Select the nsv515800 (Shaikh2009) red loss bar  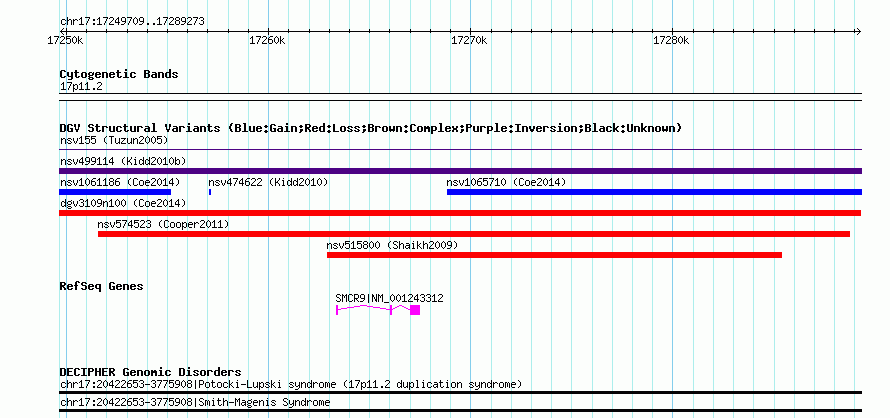(555, 255)
